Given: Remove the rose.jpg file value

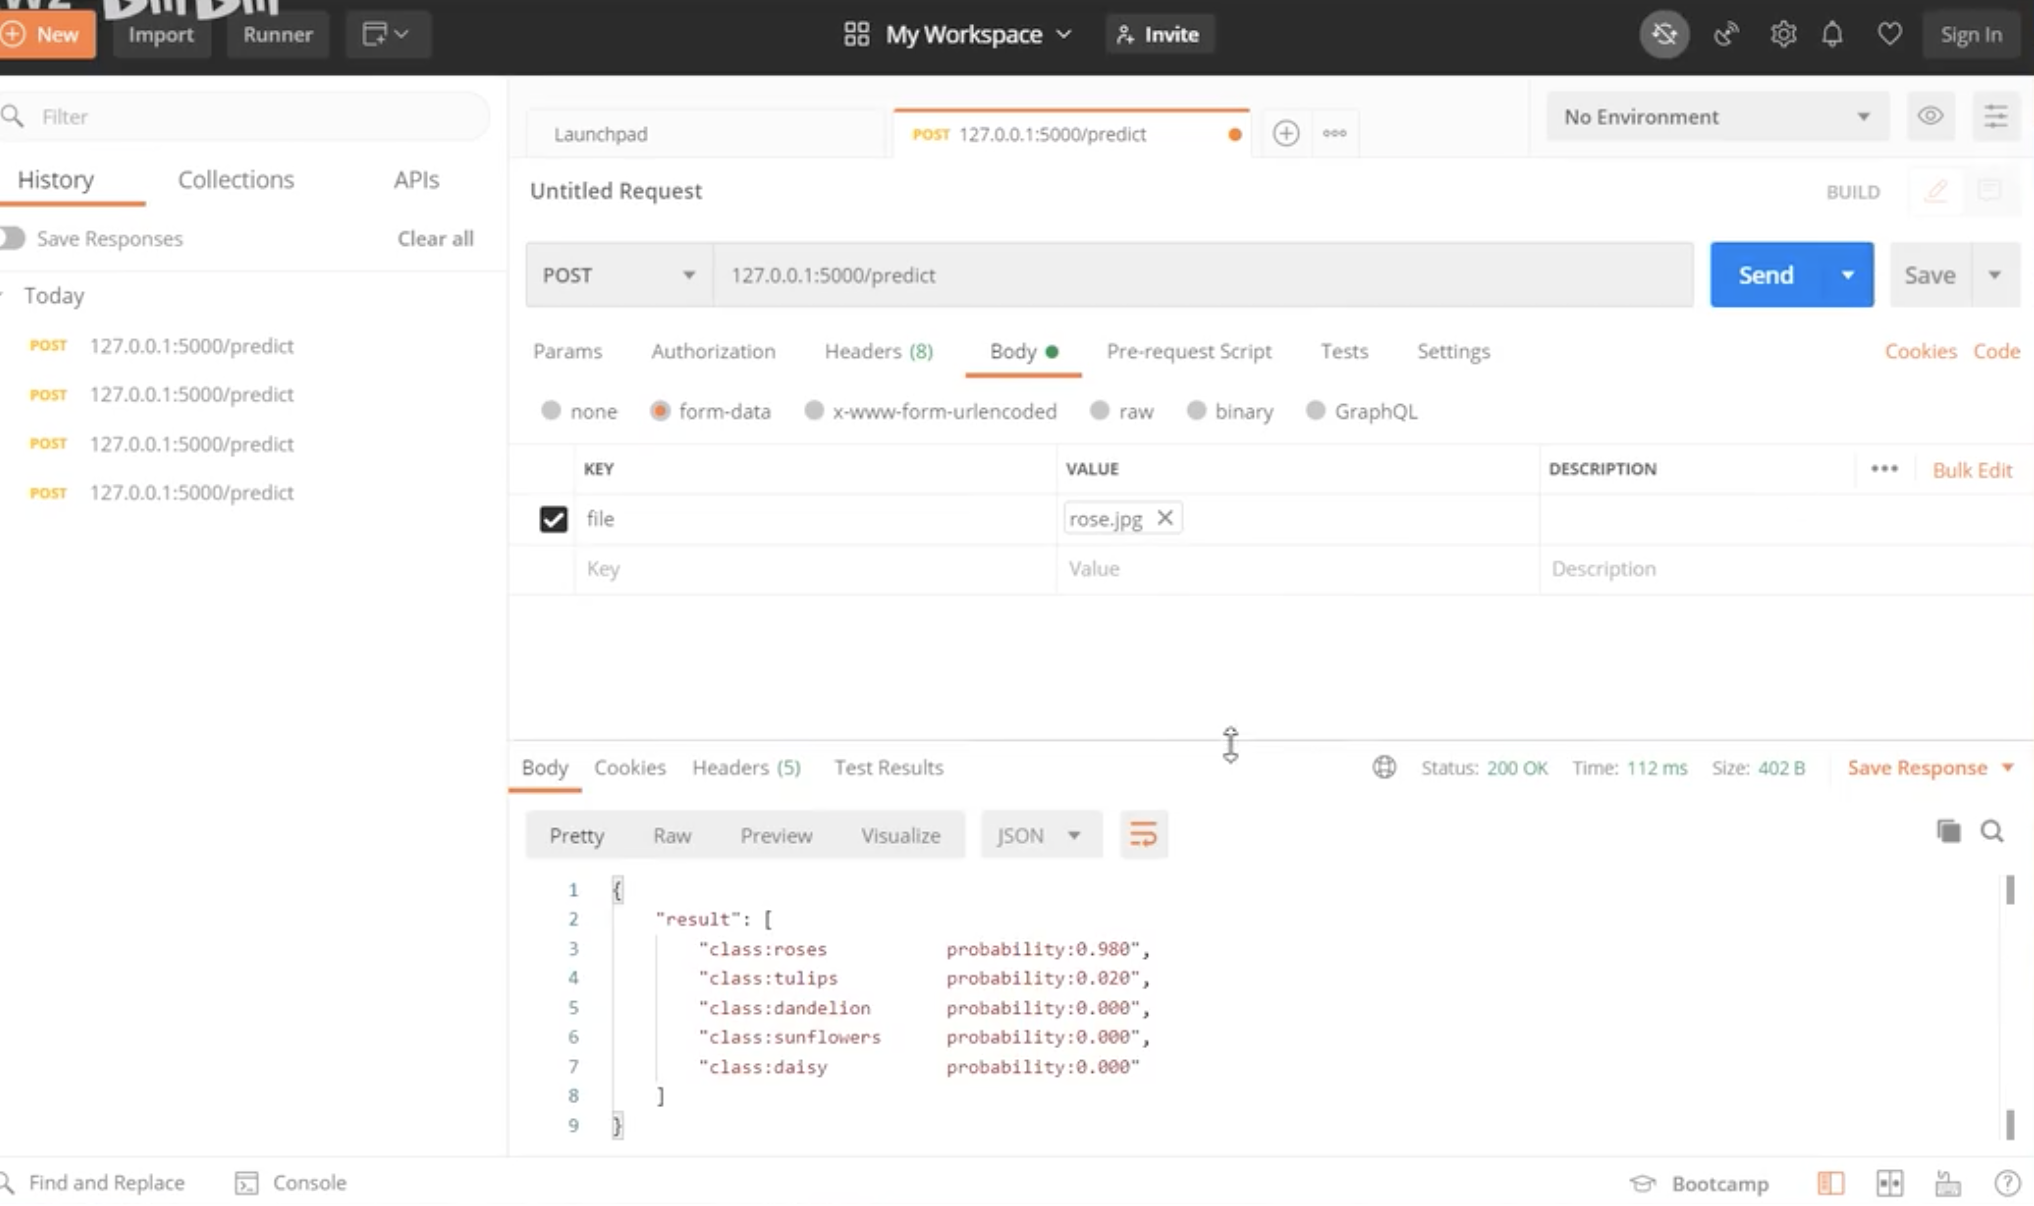Looking at the screenshot, I should [1165, 518].
